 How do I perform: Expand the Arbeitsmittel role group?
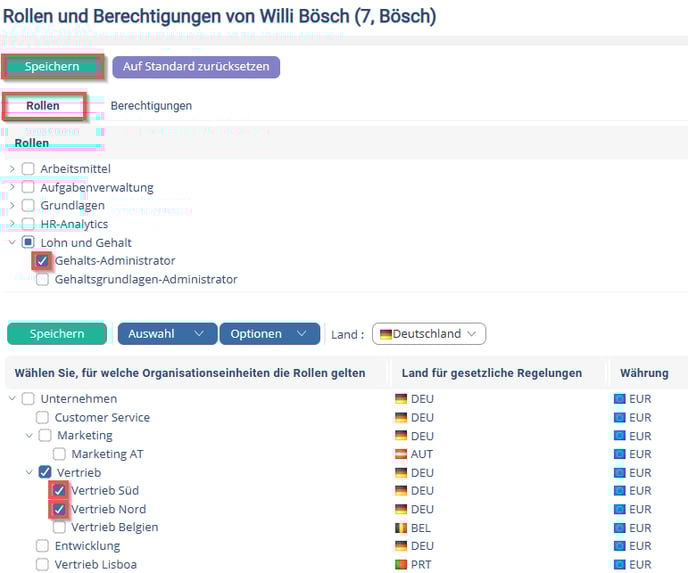(12, 169)
